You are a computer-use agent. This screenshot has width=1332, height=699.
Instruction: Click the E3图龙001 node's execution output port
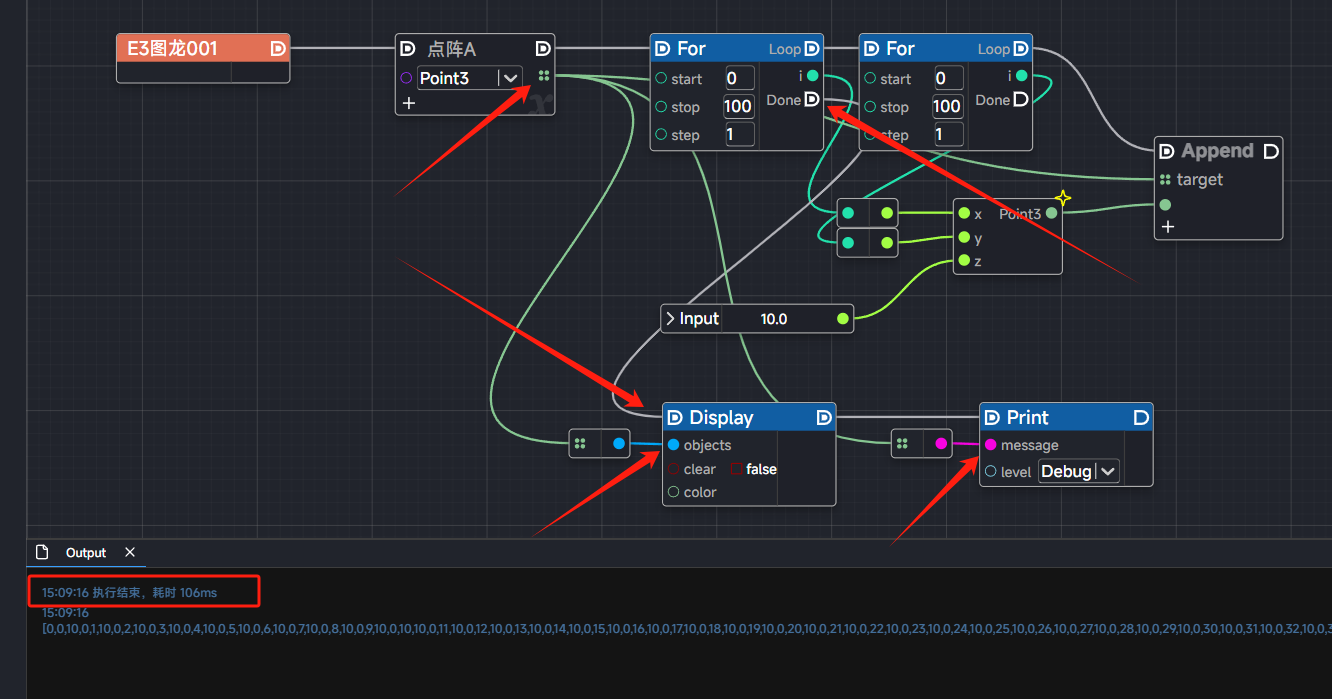coord(278,48)
